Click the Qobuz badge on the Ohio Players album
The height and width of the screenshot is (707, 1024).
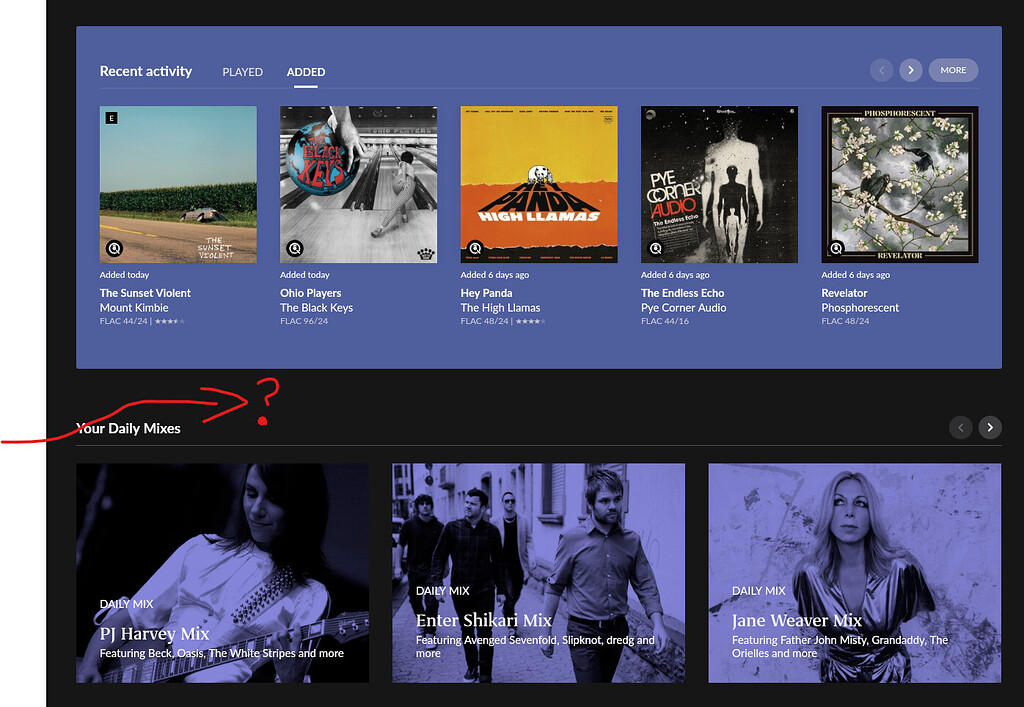click(293, 248)
